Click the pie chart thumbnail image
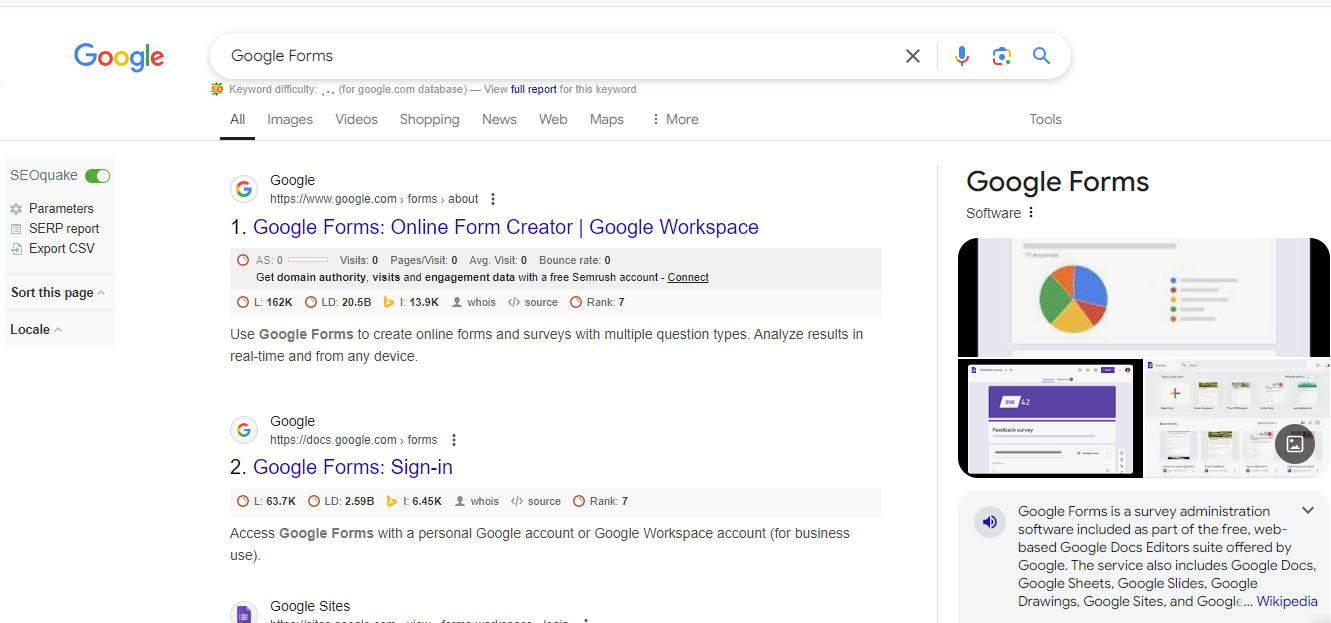The width and height of the screenshot is (1331, 623). click(1143, 297)
